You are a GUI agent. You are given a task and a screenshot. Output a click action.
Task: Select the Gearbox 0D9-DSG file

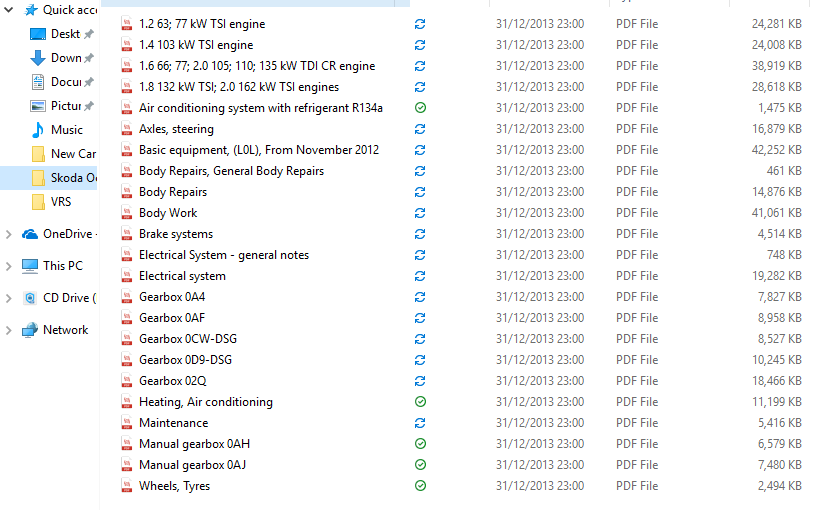185,360
